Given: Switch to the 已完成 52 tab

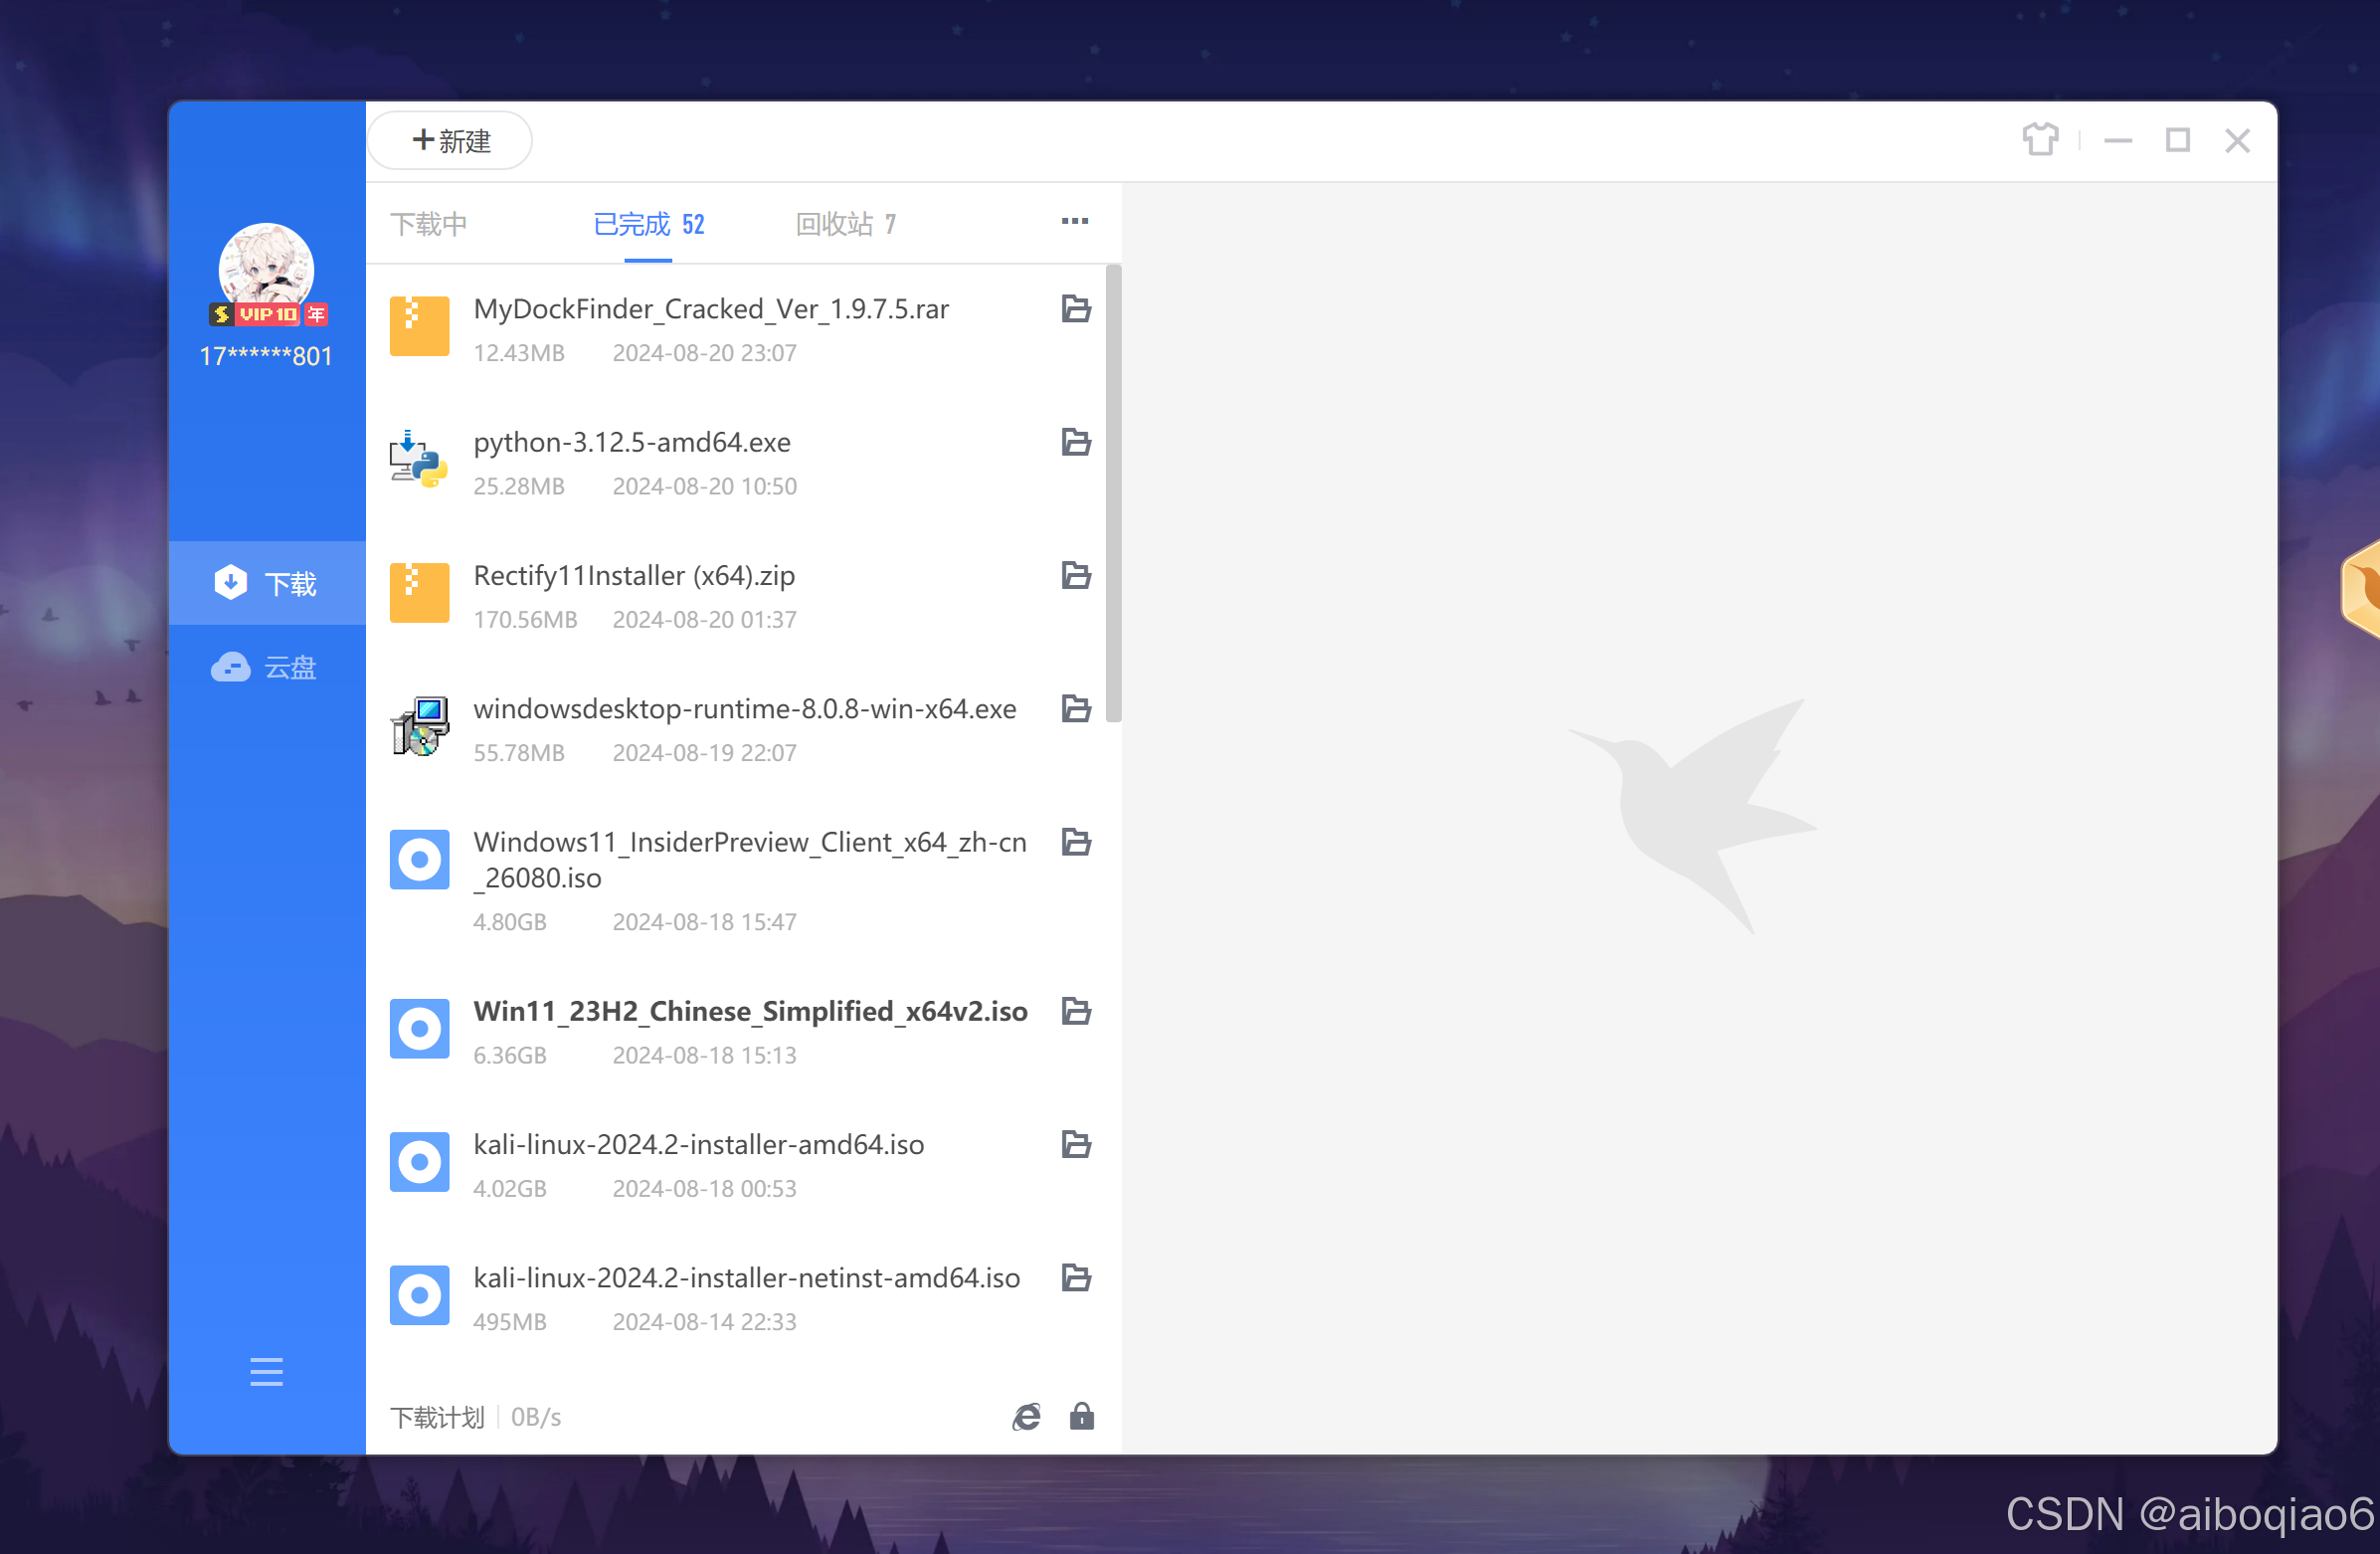Looking at the screenshot, I should (x=648, y=224).
